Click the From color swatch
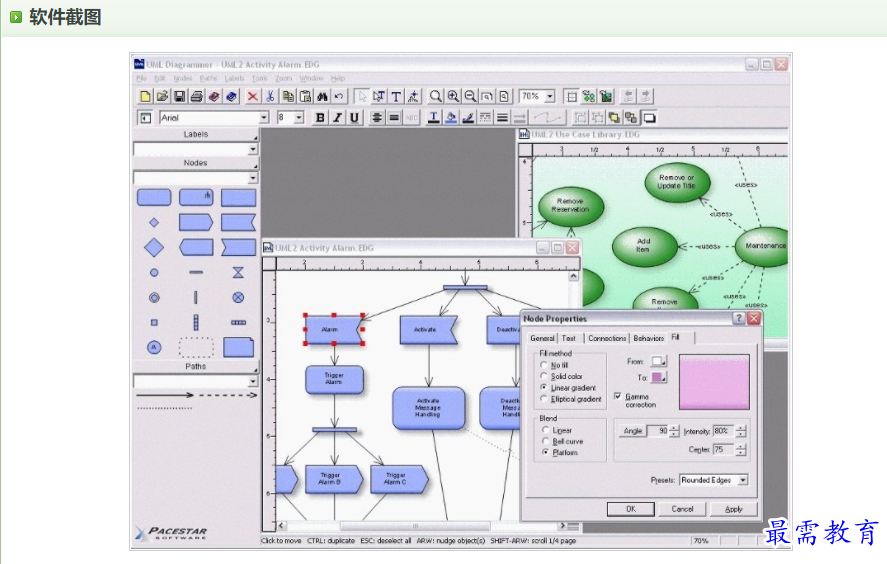The height and width of the screenshot is (564, 887). [658, 361]
